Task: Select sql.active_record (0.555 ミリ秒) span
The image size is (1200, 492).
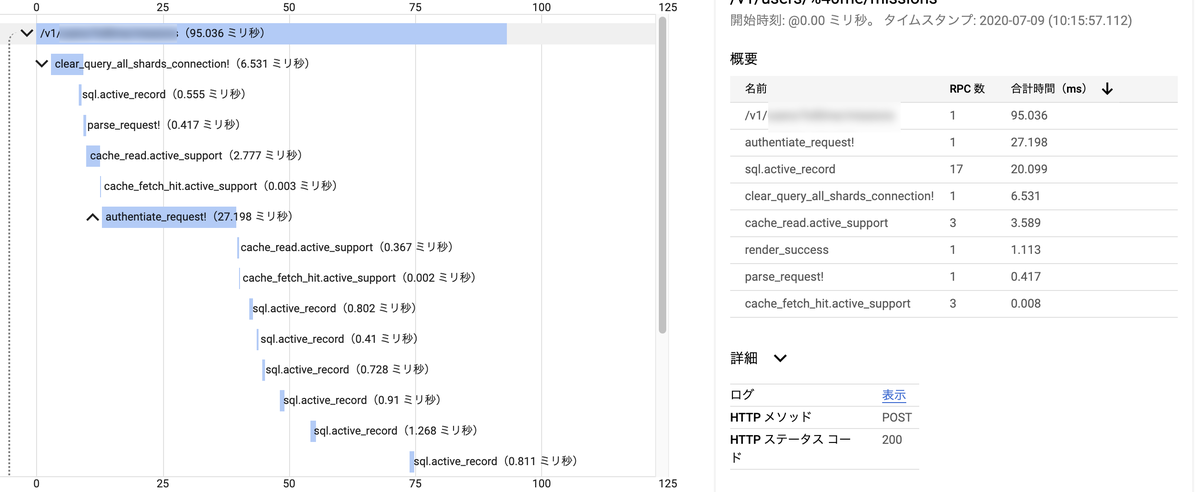Action: pos(163,94)
